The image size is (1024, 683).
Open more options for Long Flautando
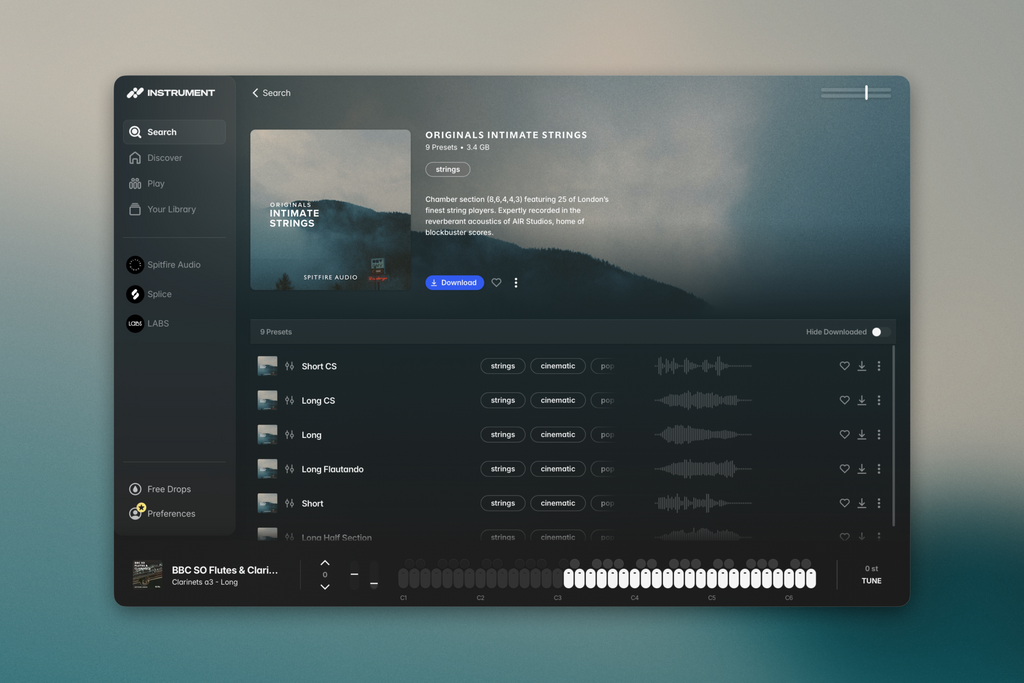[x=879, y=469]
